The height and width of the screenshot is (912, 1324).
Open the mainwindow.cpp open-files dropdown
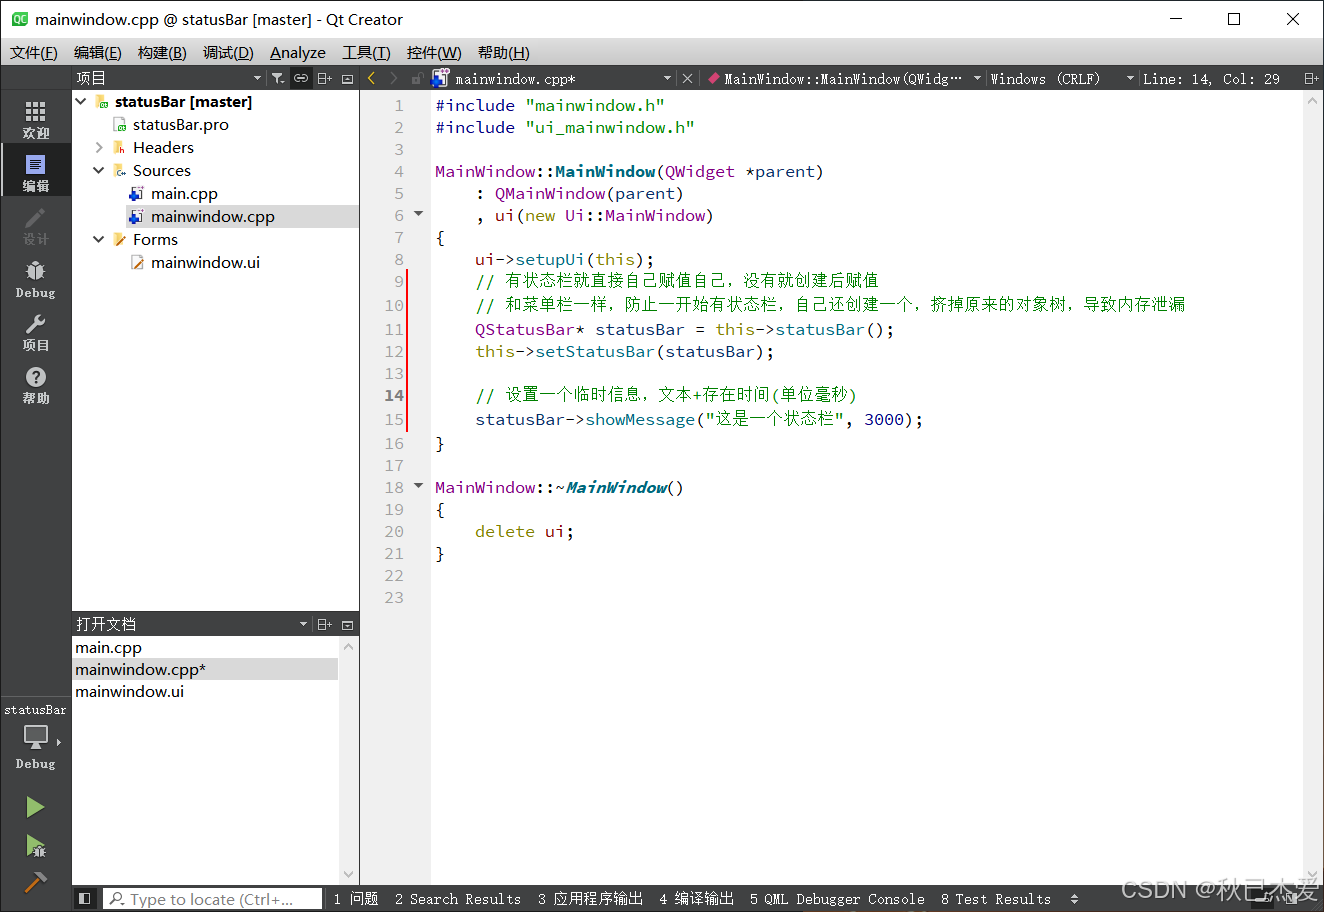553,78
